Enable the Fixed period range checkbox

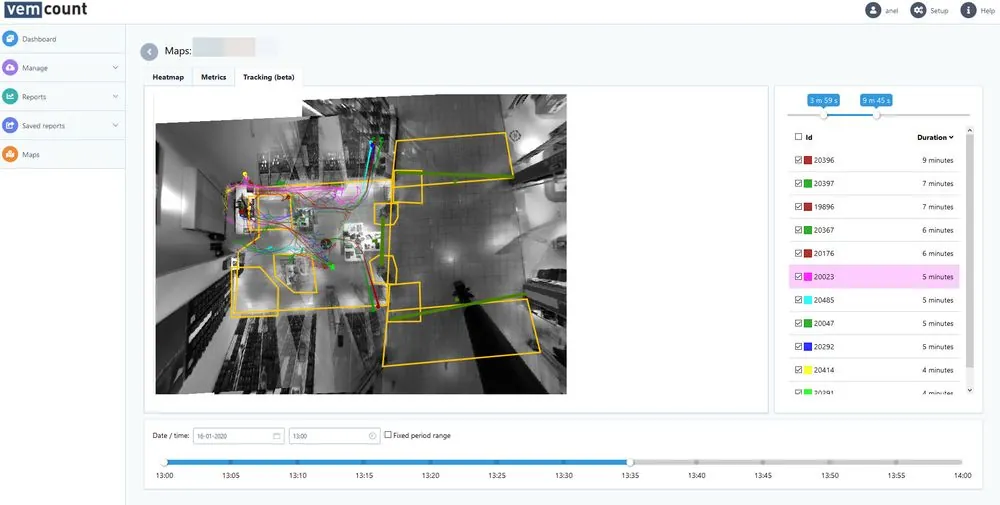pos(388,435)
